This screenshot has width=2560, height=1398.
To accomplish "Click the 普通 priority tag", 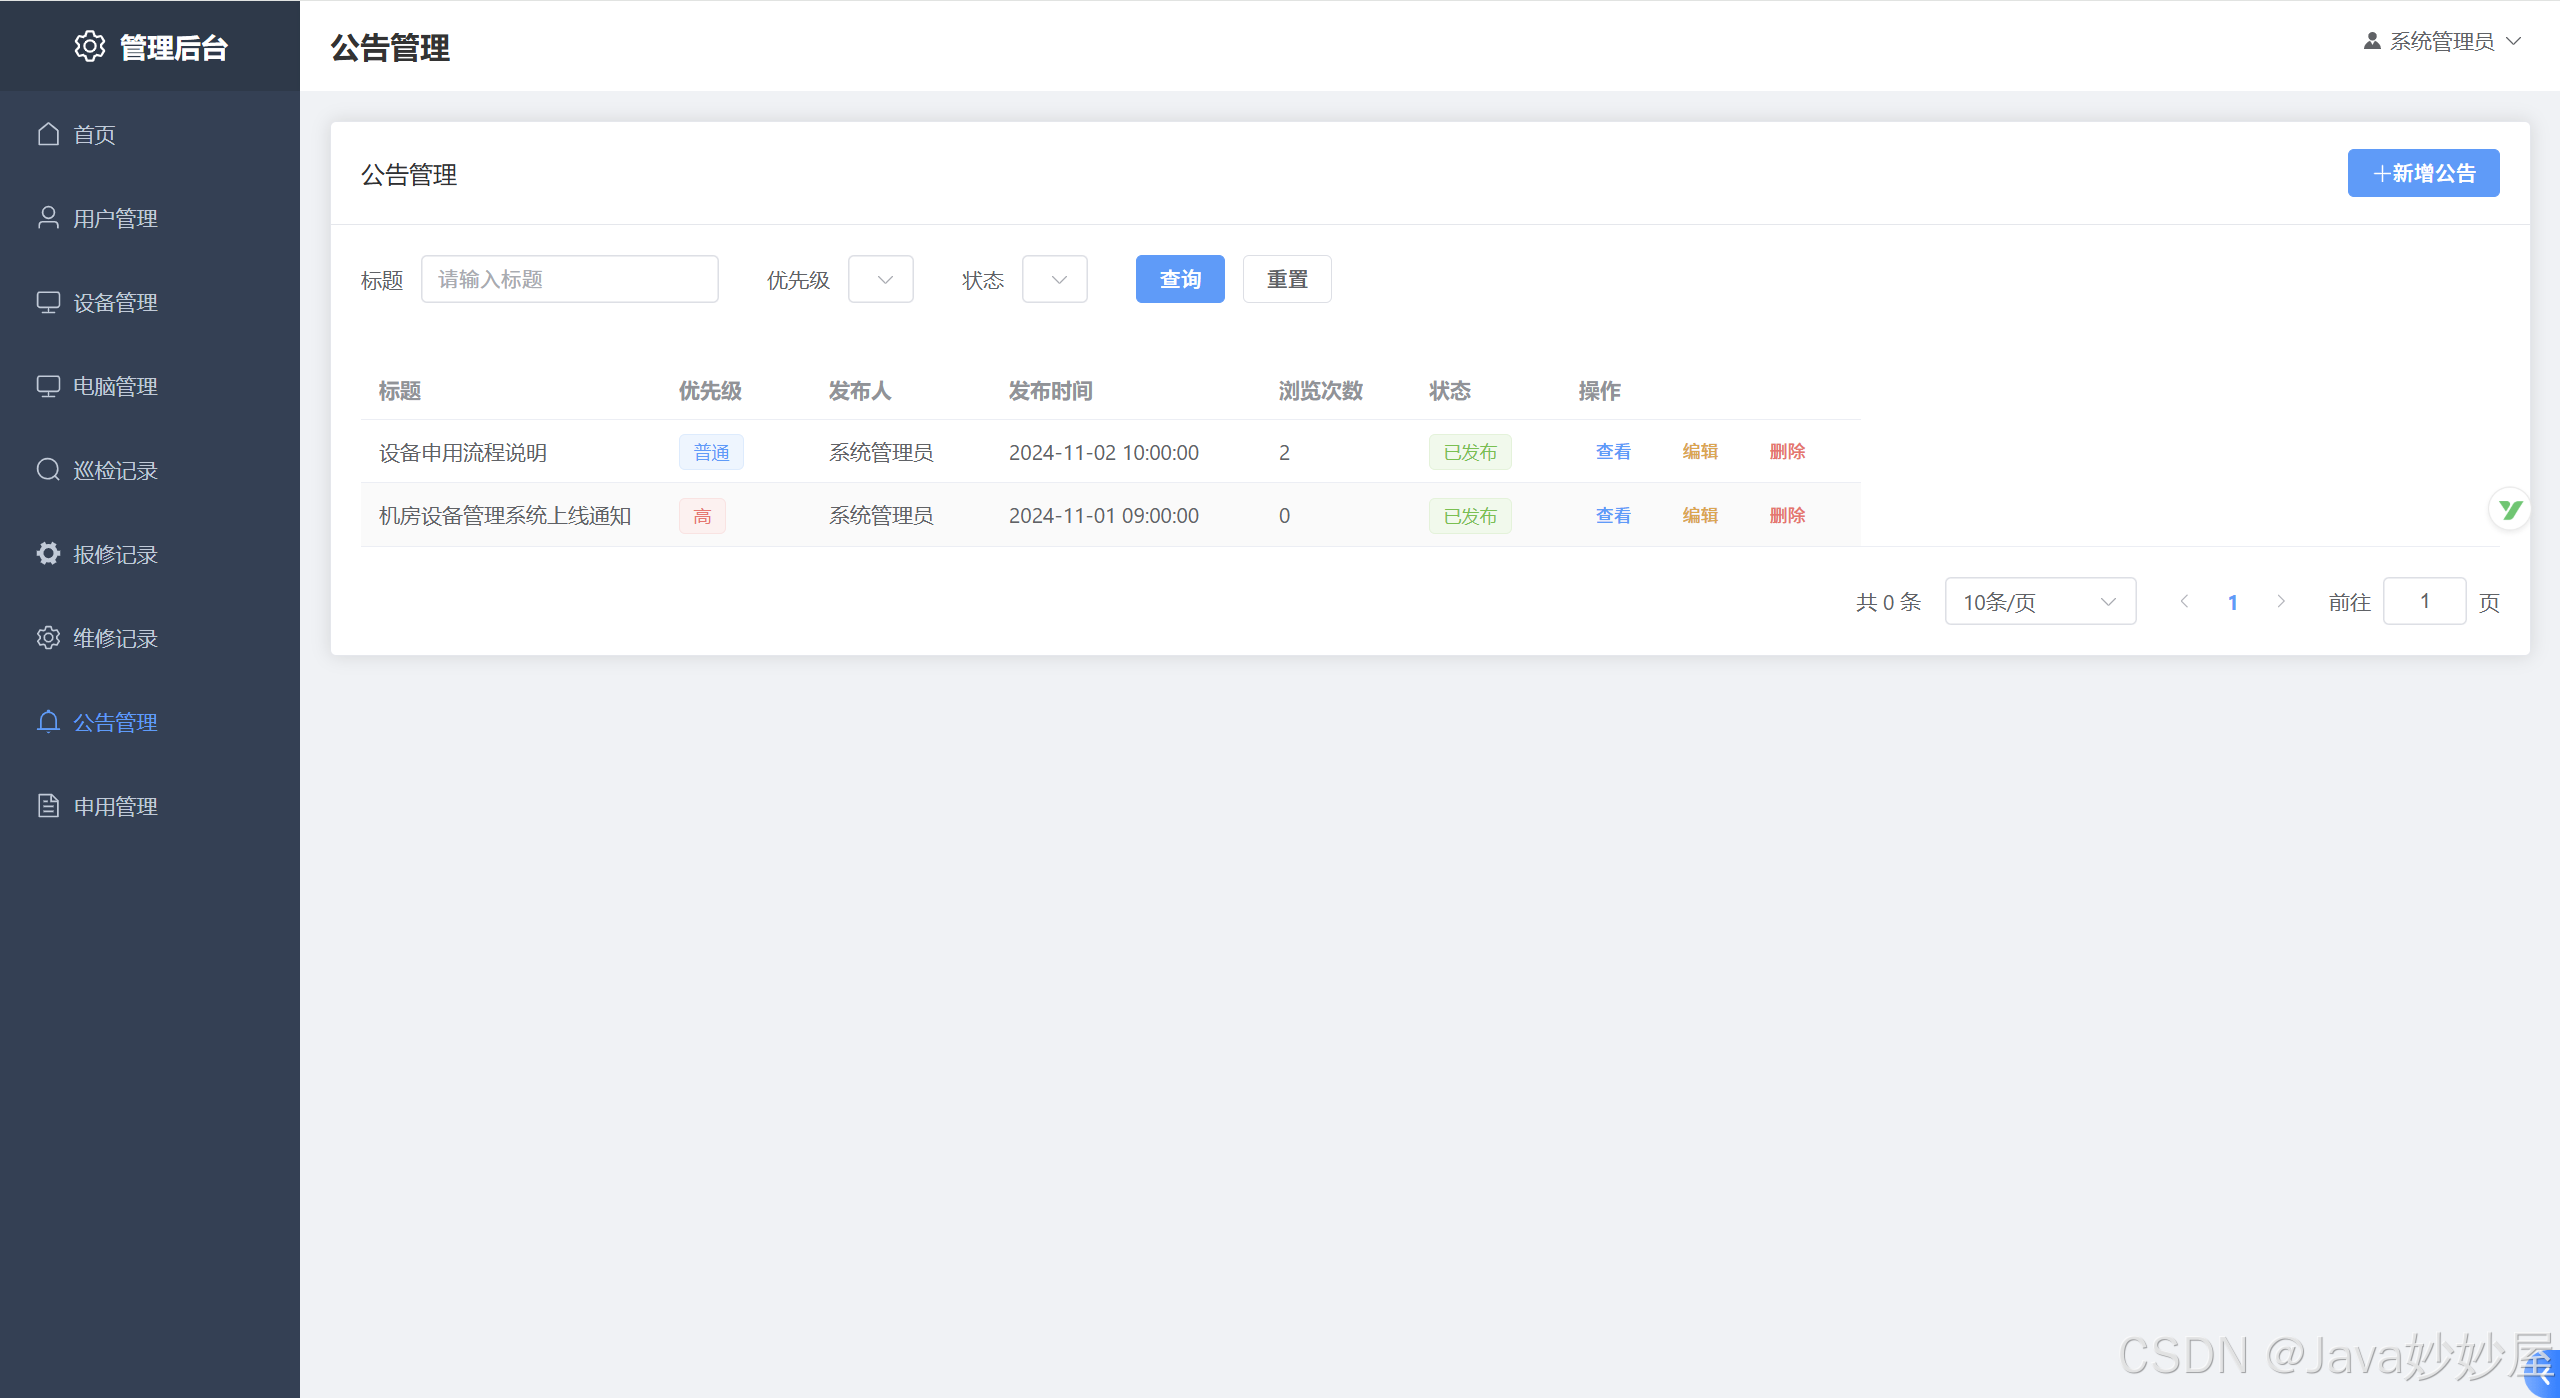I will pos(711,452).
